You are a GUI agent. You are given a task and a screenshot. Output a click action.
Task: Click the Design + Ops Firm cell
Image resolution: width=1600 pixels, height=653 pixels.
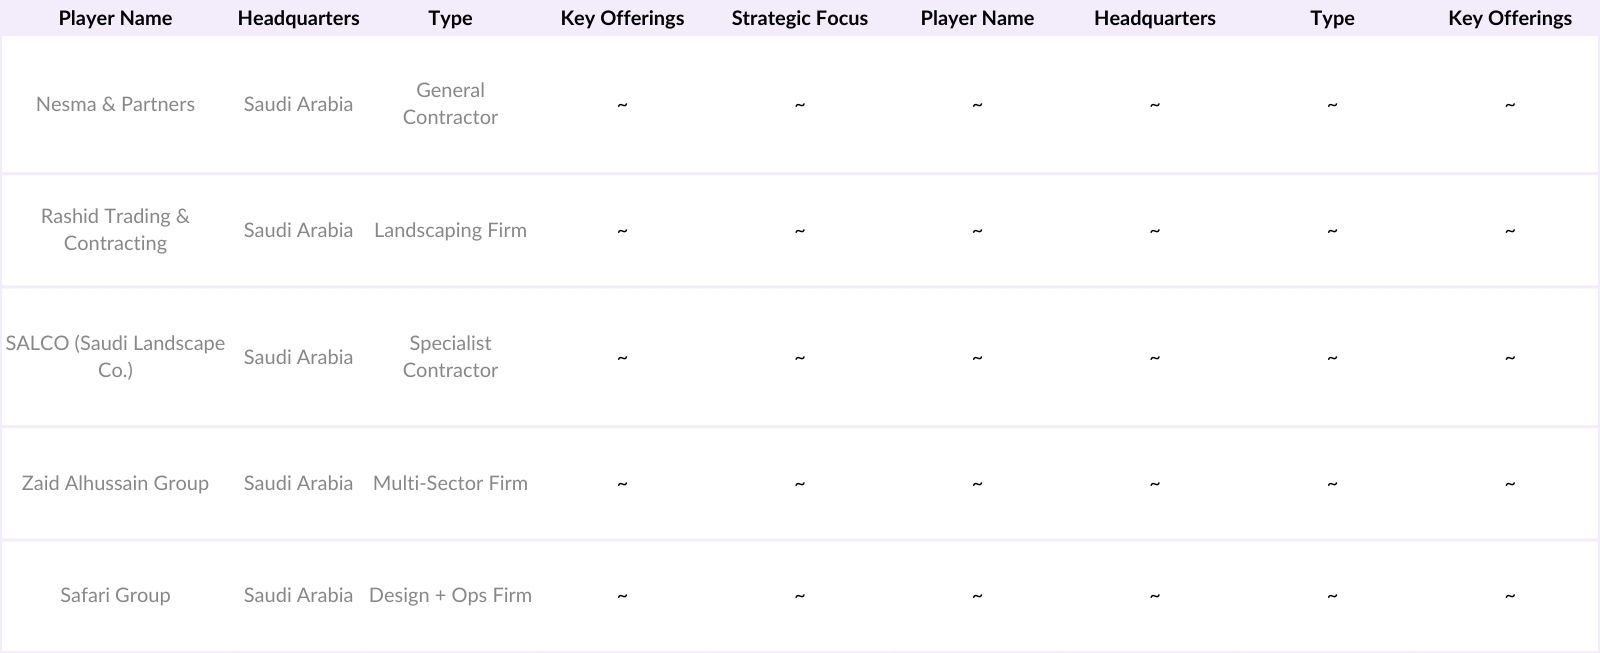coord(450,595)
